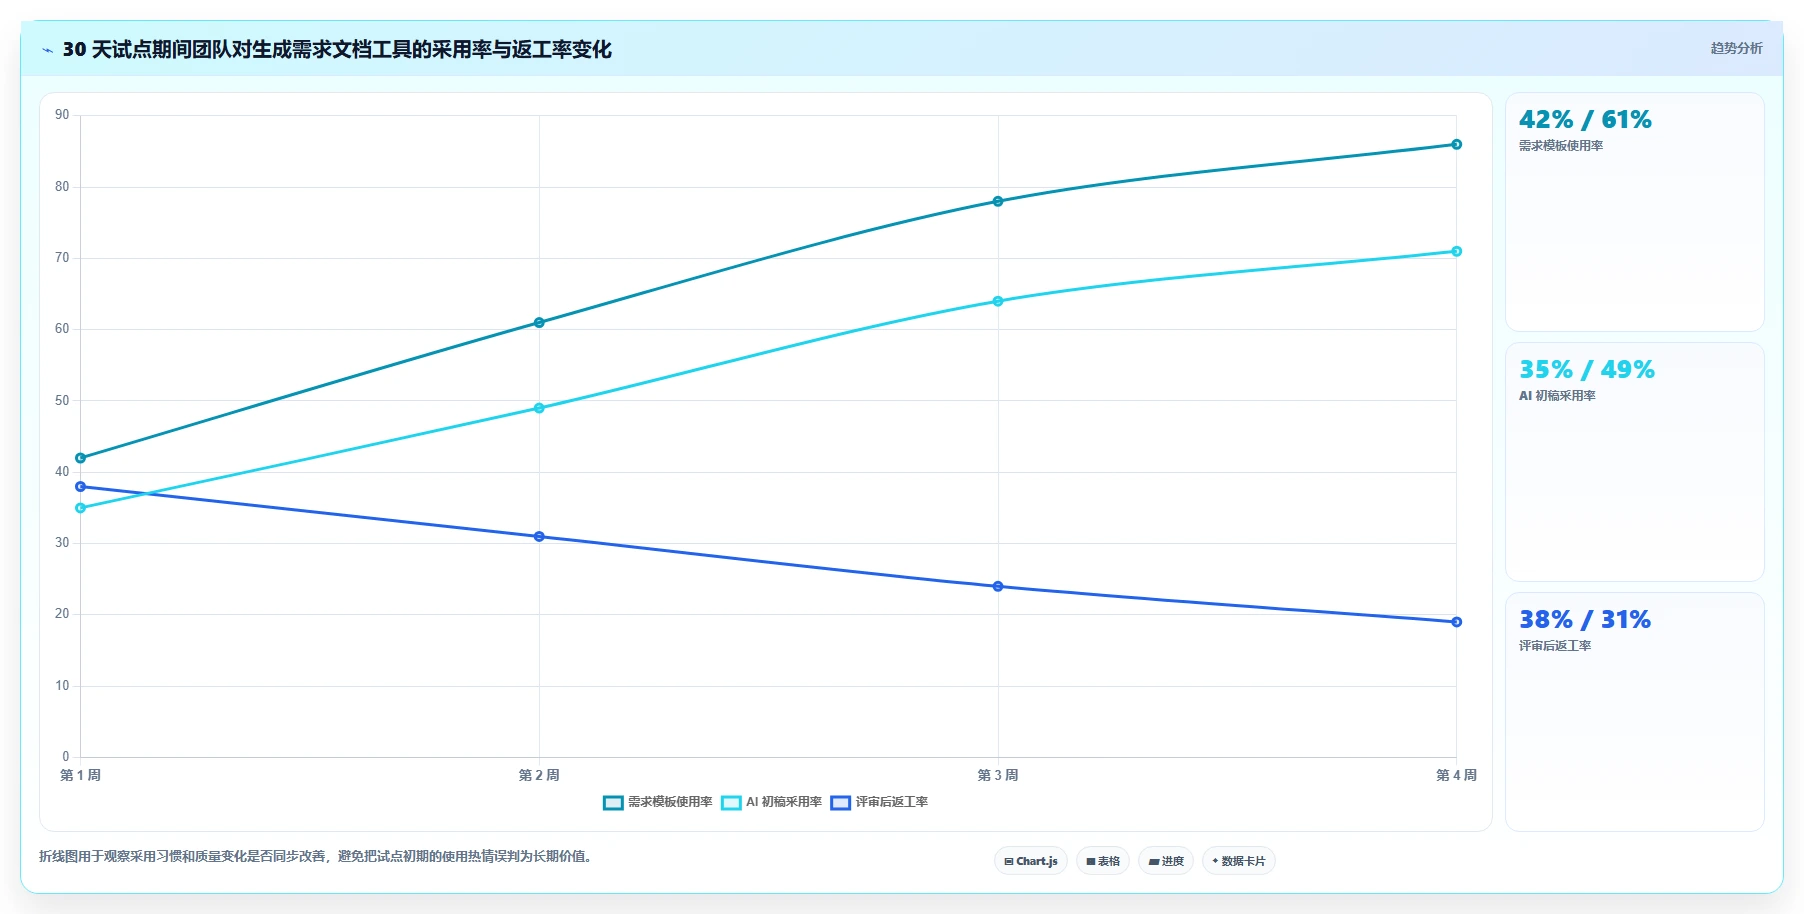Screen dimensions: 1804x914
Task: Select 评审后返工率 point at 第 4 周 (19)
Action: [x=1456, y=622]
